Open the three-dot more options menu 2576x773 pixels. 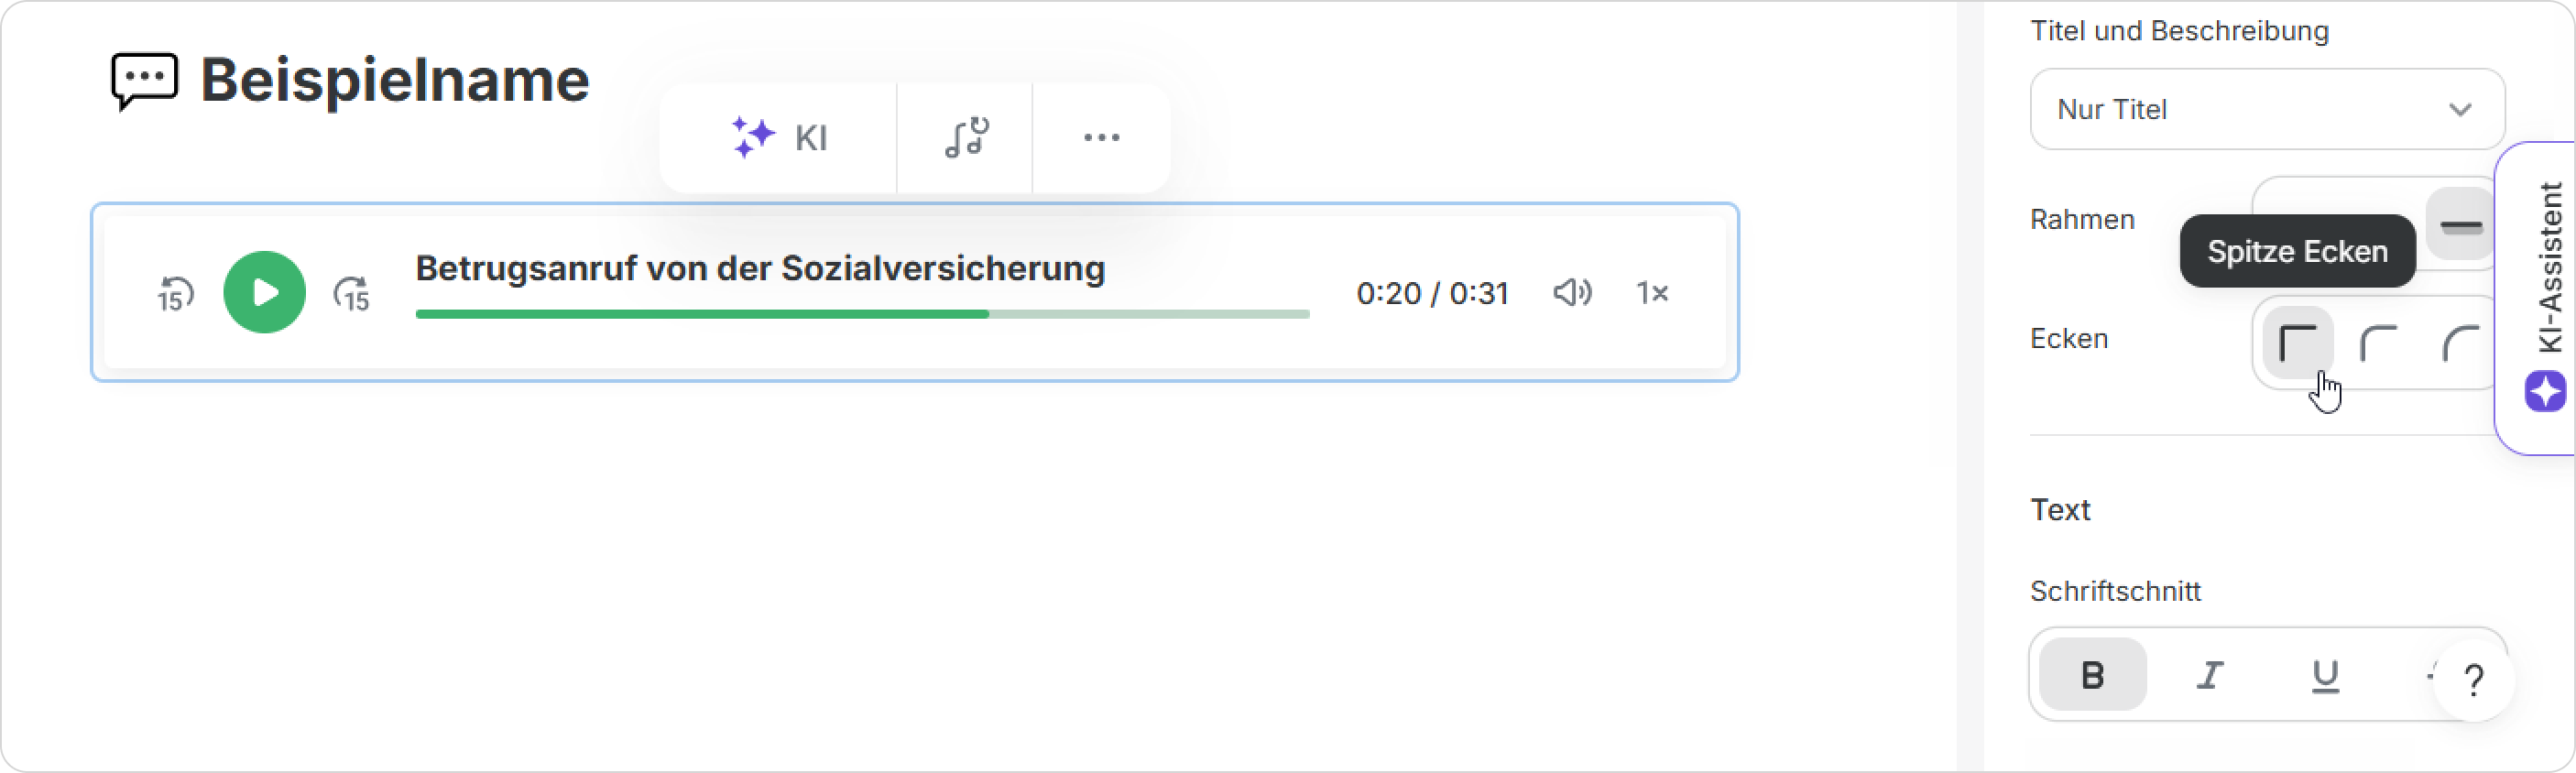point(1101,138)
